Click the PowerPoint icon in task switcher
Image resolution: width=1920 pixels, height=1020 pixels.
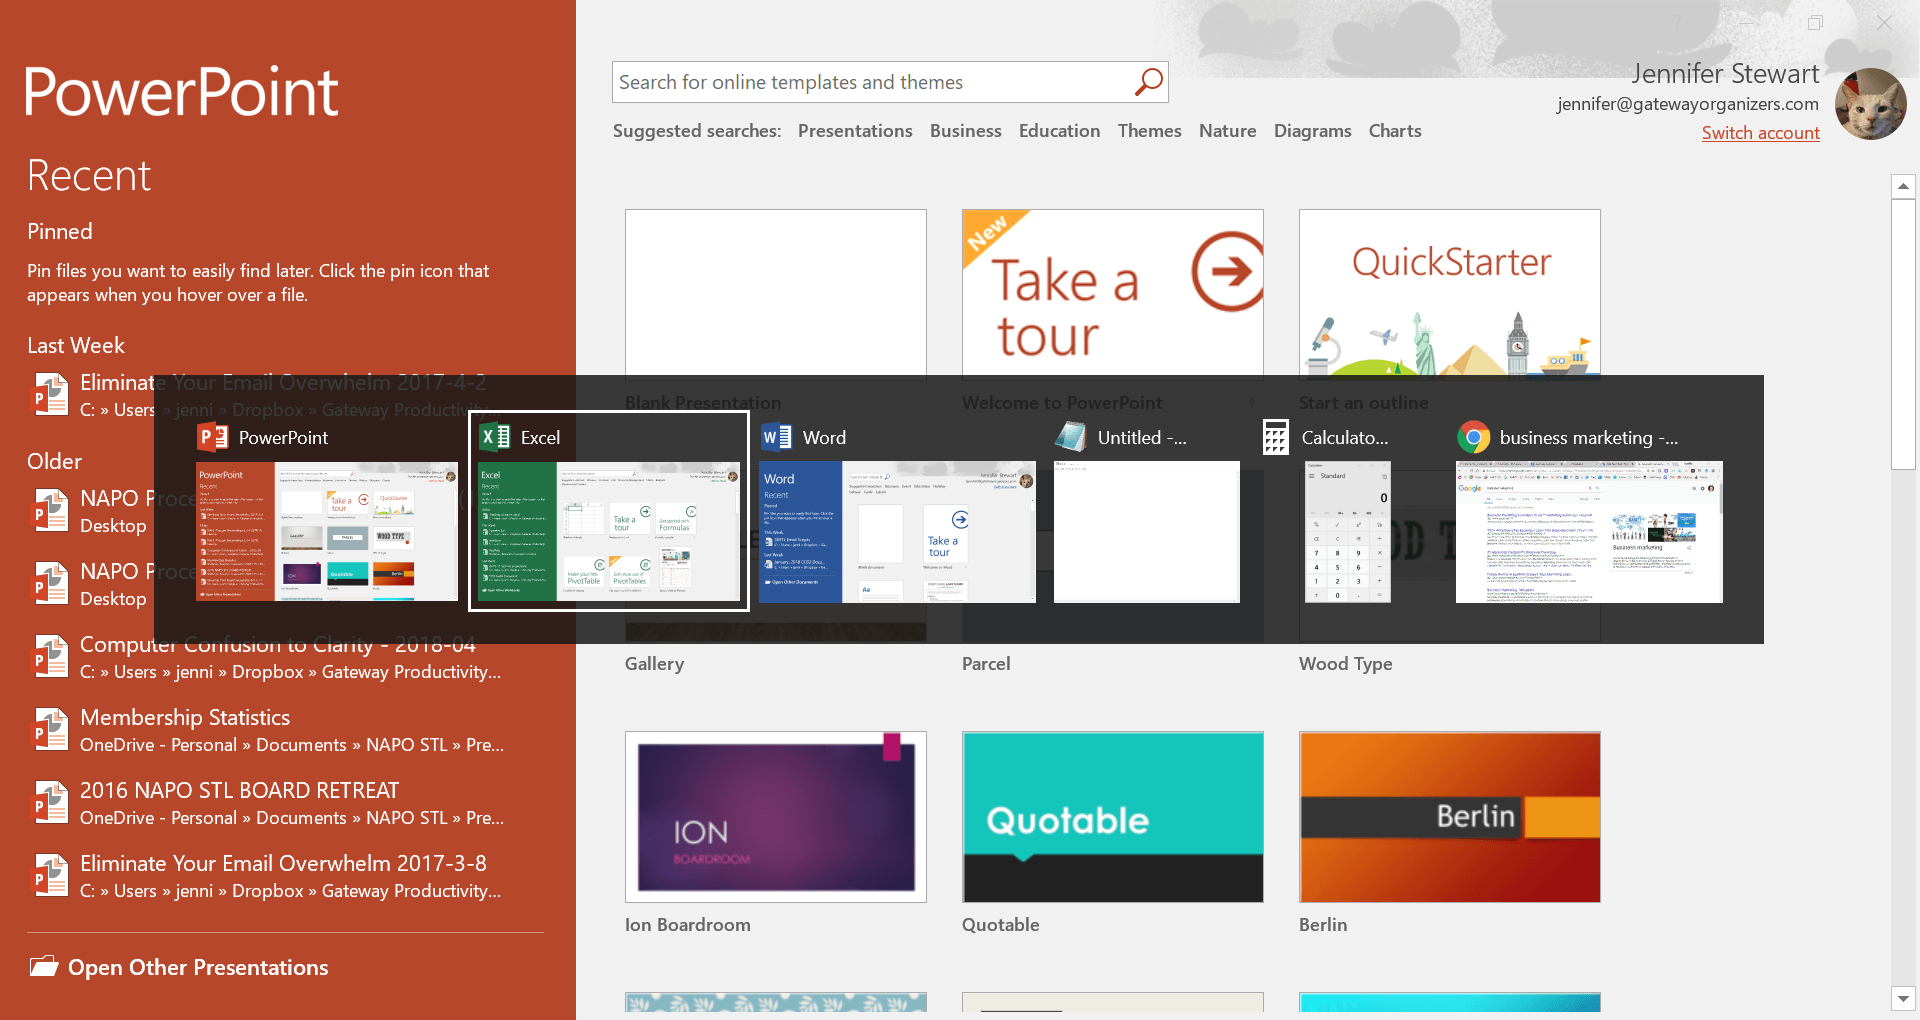click(x=212, y=437)
